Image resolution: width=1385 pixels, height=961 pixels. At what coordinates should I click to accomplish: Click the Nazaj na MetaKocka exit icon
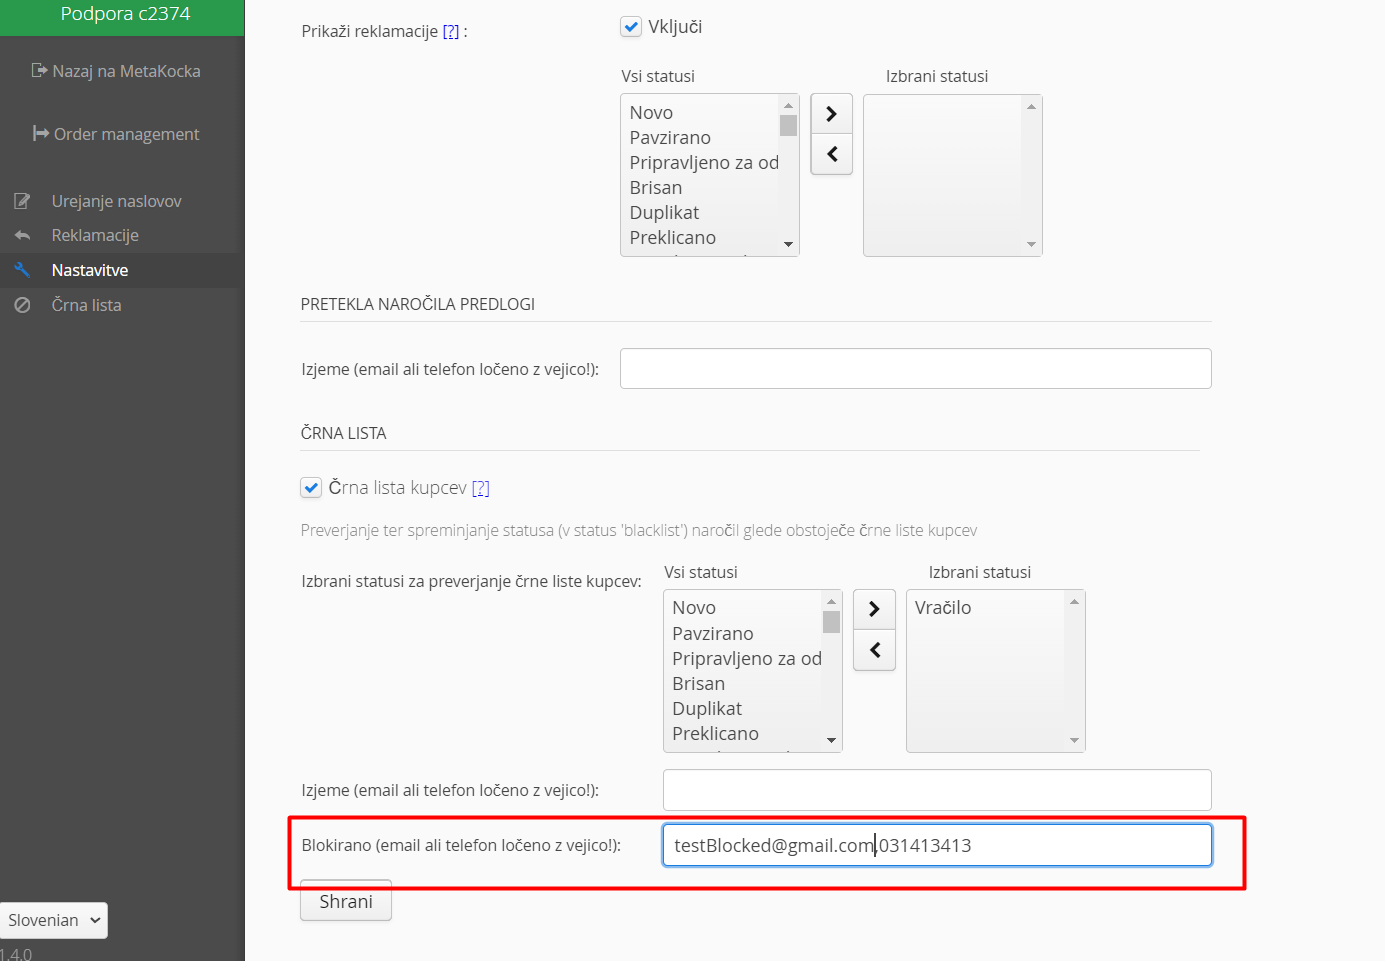39,71
